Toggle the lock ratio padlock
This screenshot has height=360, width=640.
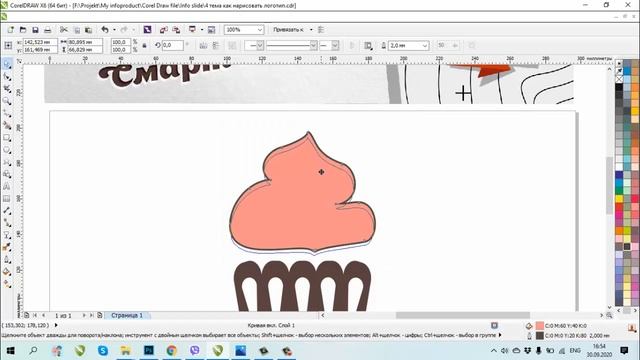click(x=144, y=46)
